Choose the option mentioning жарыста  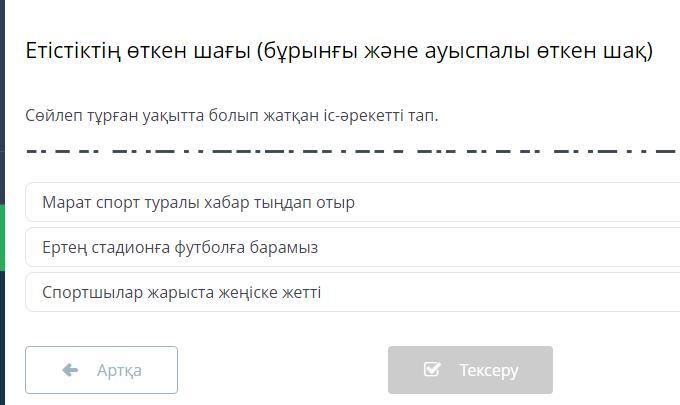(184, 292)
